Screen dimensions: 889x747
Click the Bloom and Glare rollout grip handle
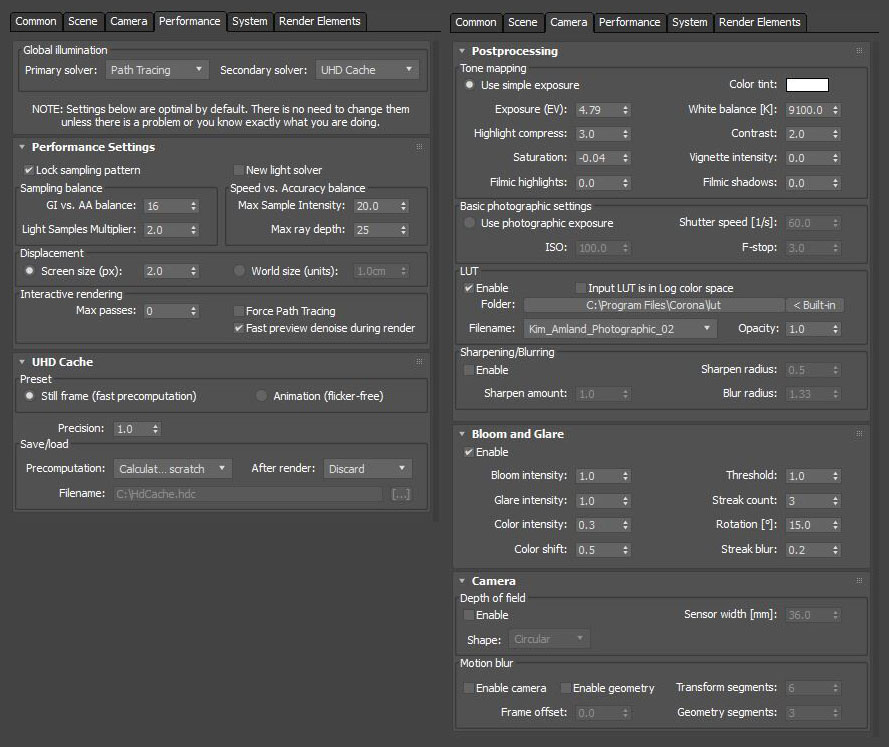pyautogui.click(x=859, y=434)
